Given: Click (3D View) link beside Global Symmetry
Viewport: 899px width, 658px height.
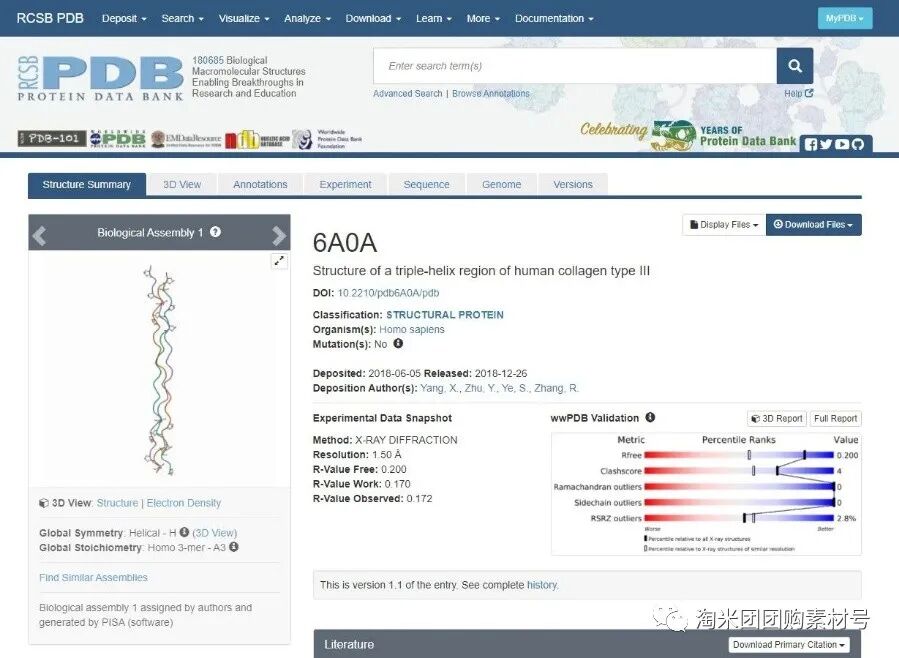Looking at the screenshot, I should pos(214,533).
